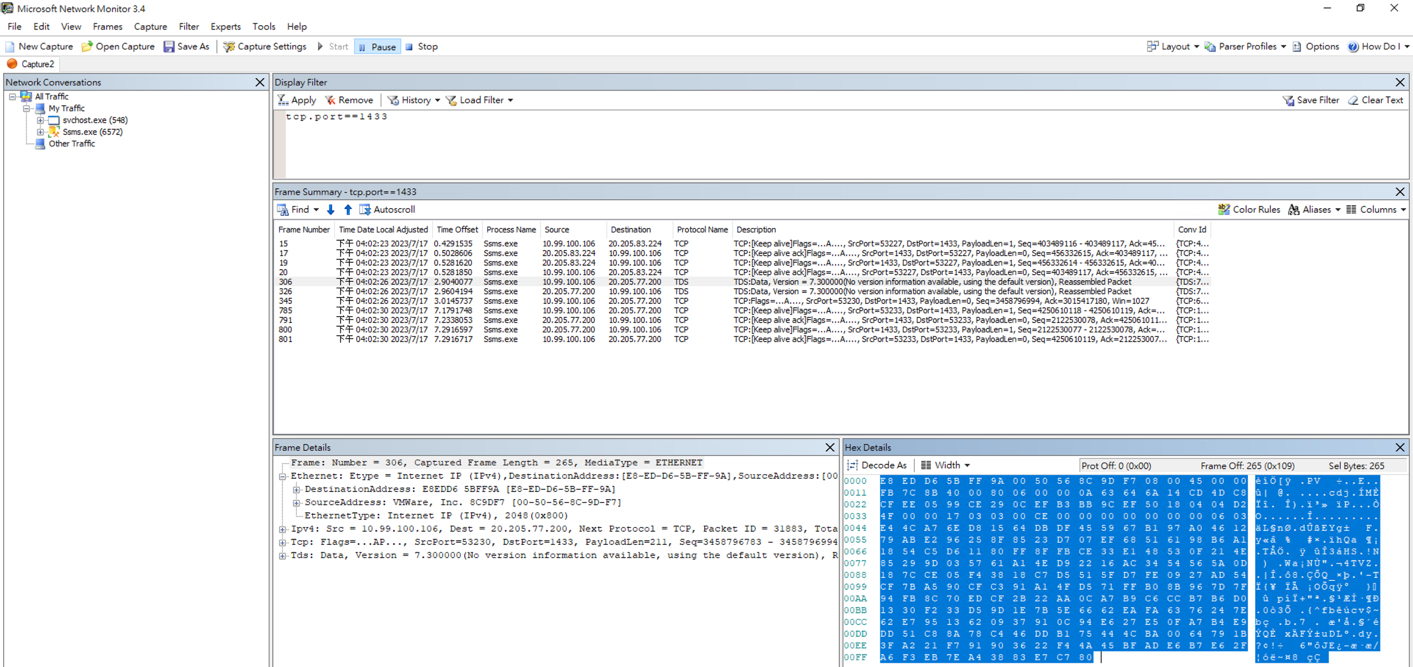The height and width of the screenshot is (667, 1413).
Task: Expand the Tcp node in Frame Details
Action: coord(283,542)
